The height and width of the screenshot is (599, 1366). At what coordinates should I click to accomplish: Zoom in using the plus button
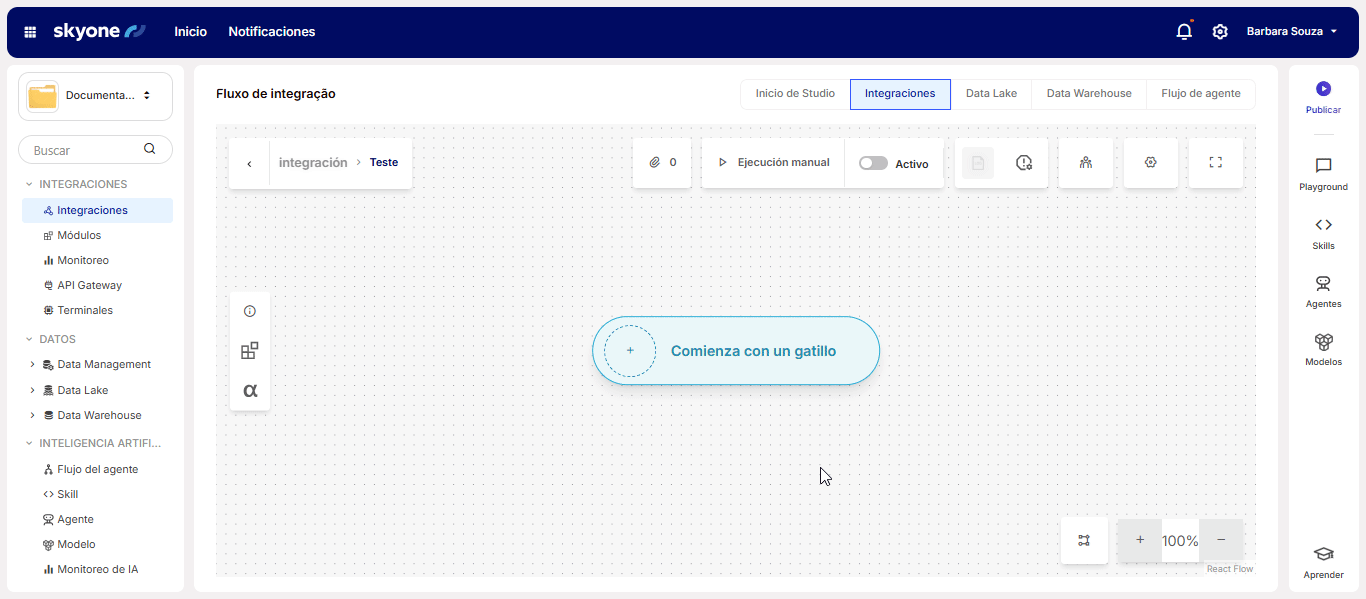pos(1140,540)
